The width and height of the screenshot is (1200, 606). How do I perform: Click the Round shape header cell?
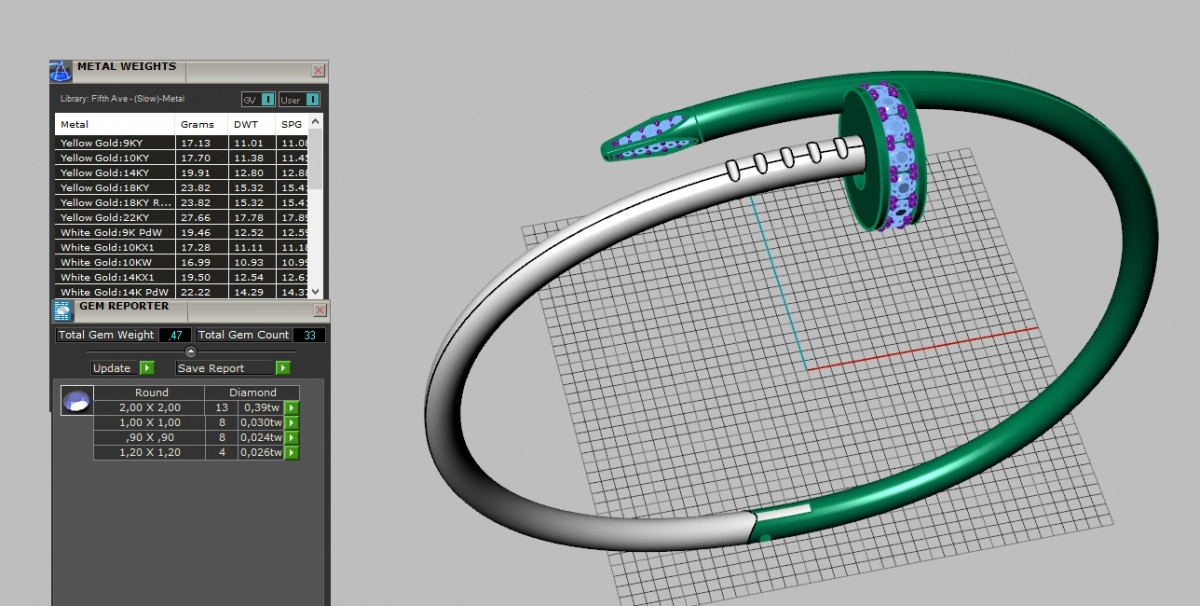tap(151, 393)
